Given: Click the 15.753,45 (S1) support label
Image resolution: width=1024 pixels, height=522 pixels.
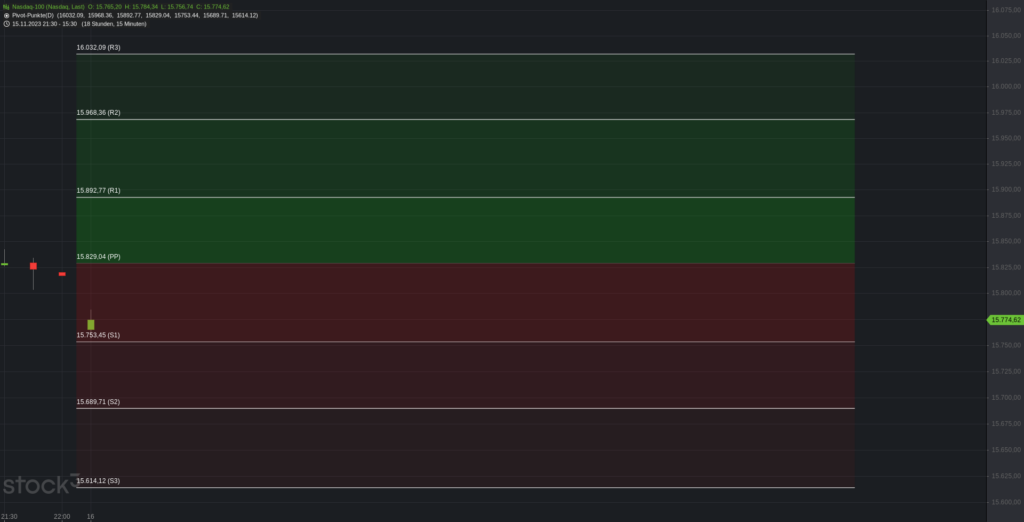Looking at the screenshot, I should pos(99,335).
